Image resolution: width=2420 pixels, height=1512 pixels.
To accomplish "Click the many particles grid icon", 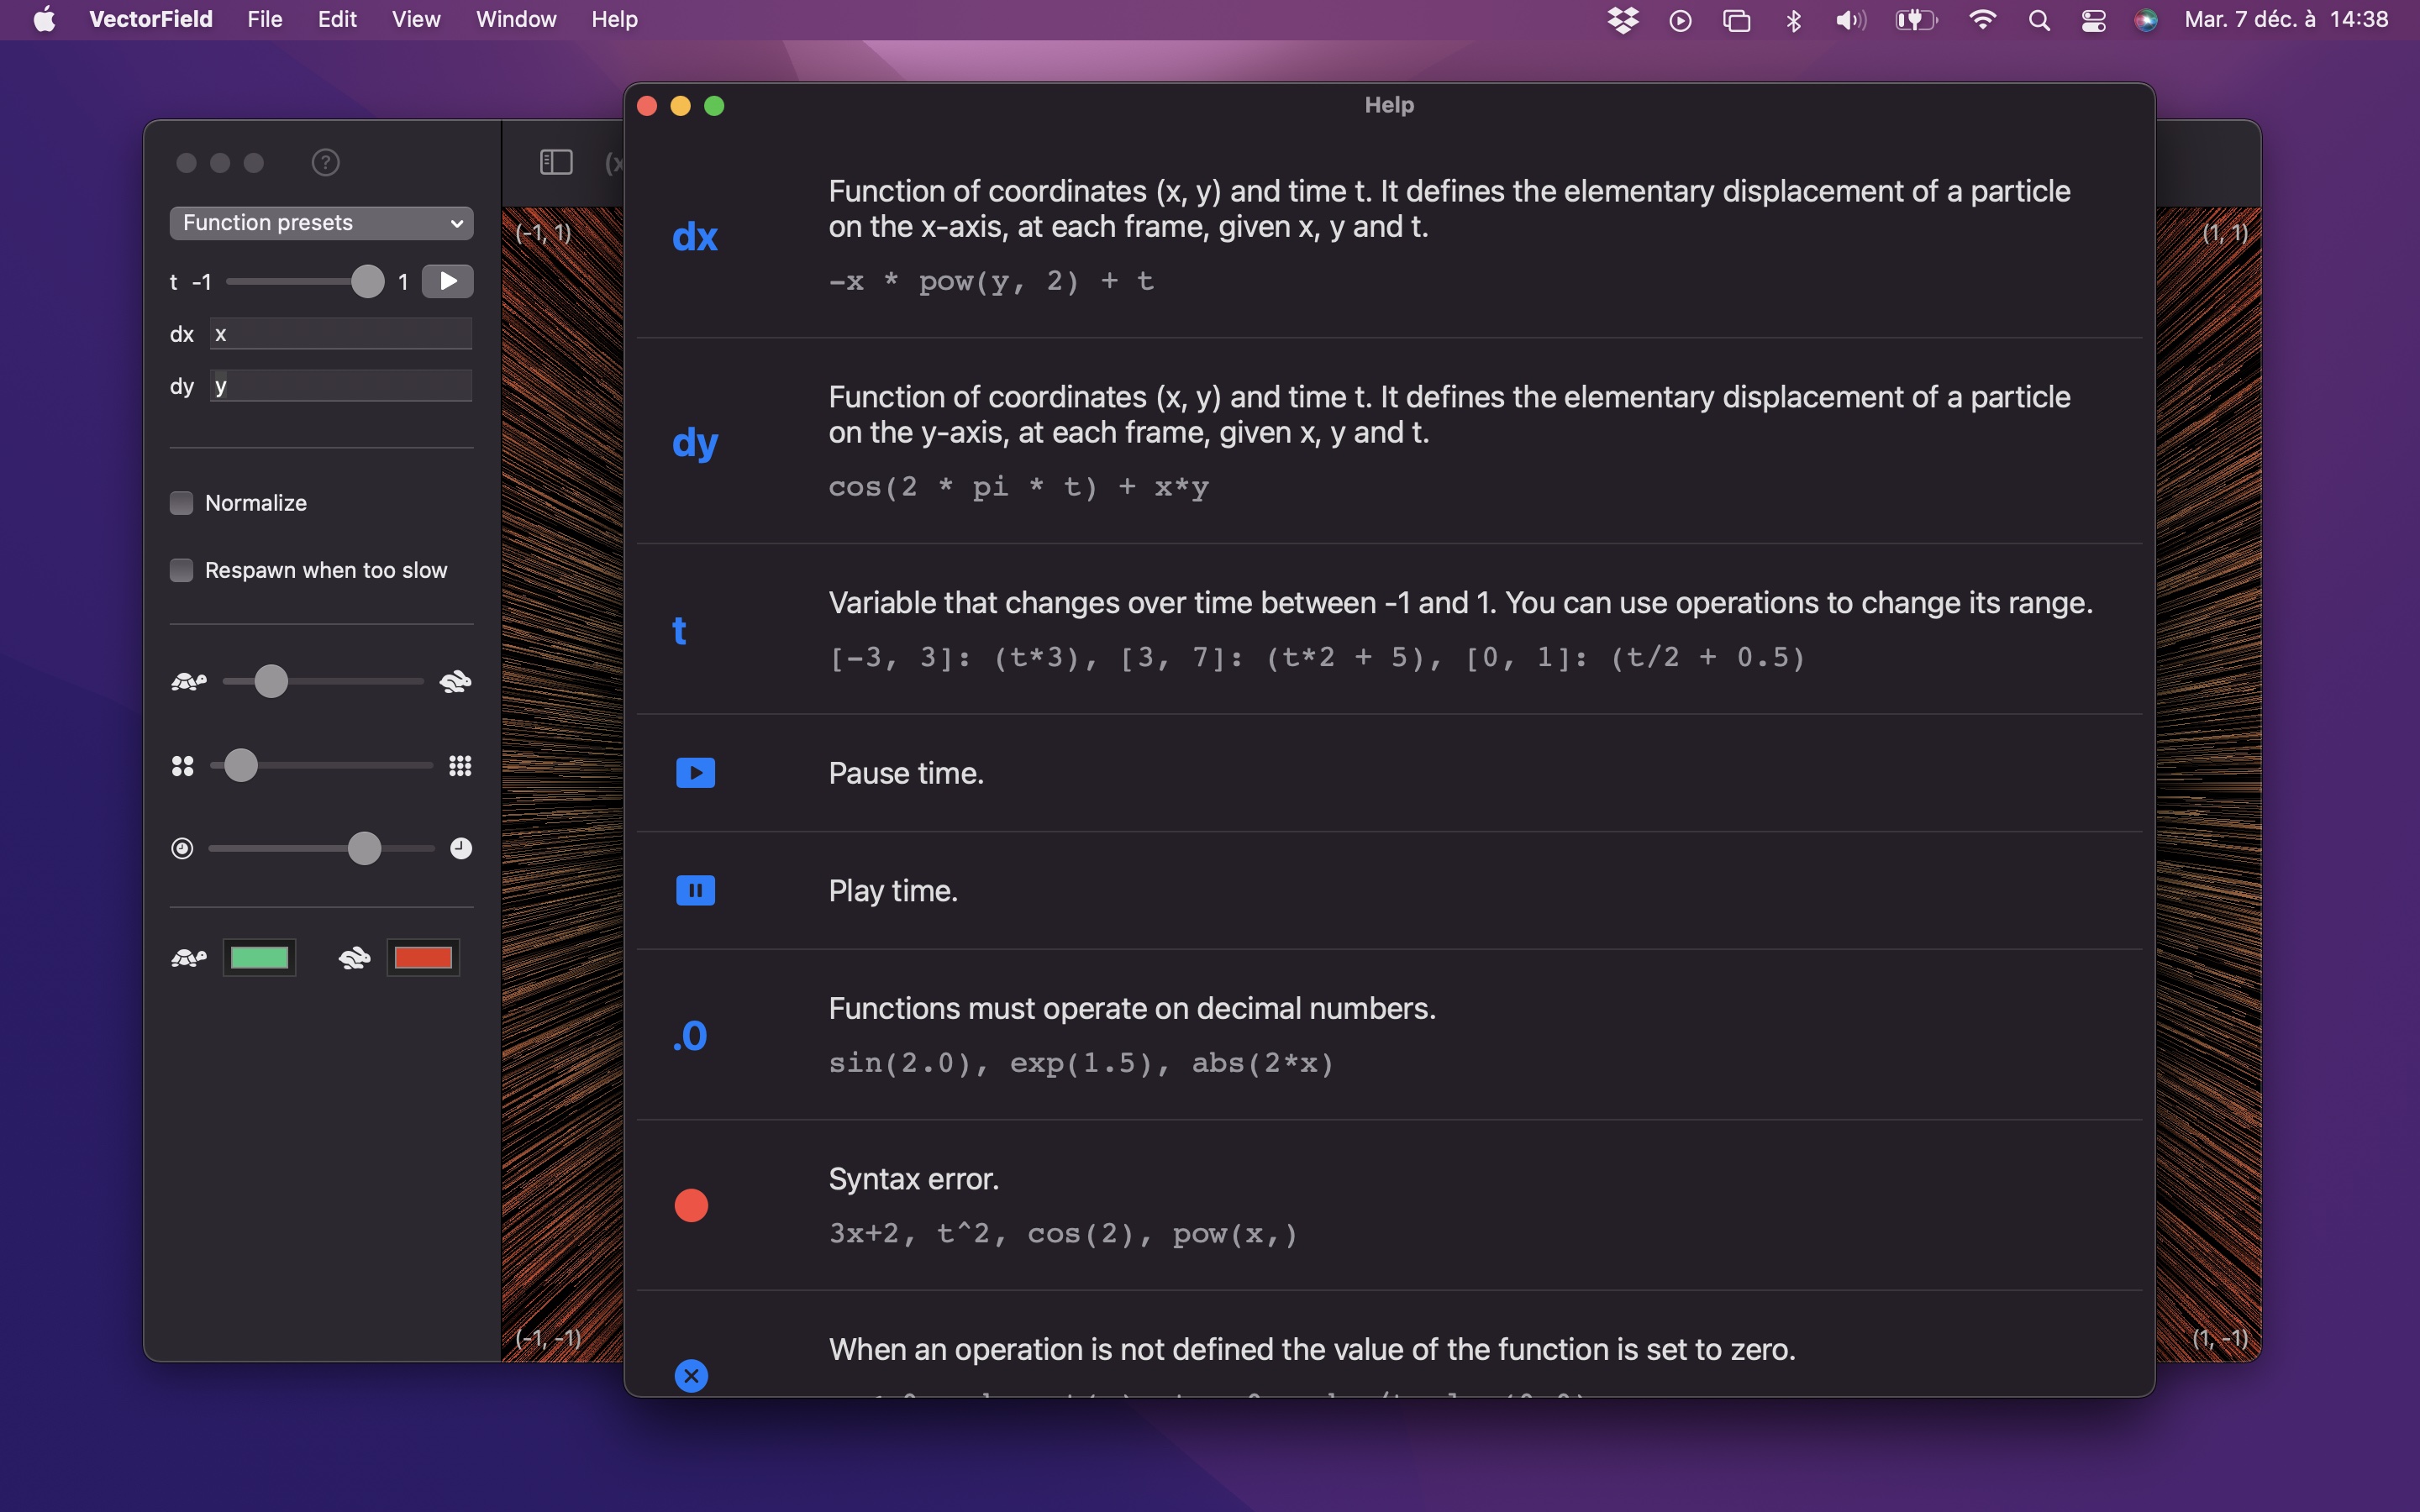I will [x=460, y=766].
